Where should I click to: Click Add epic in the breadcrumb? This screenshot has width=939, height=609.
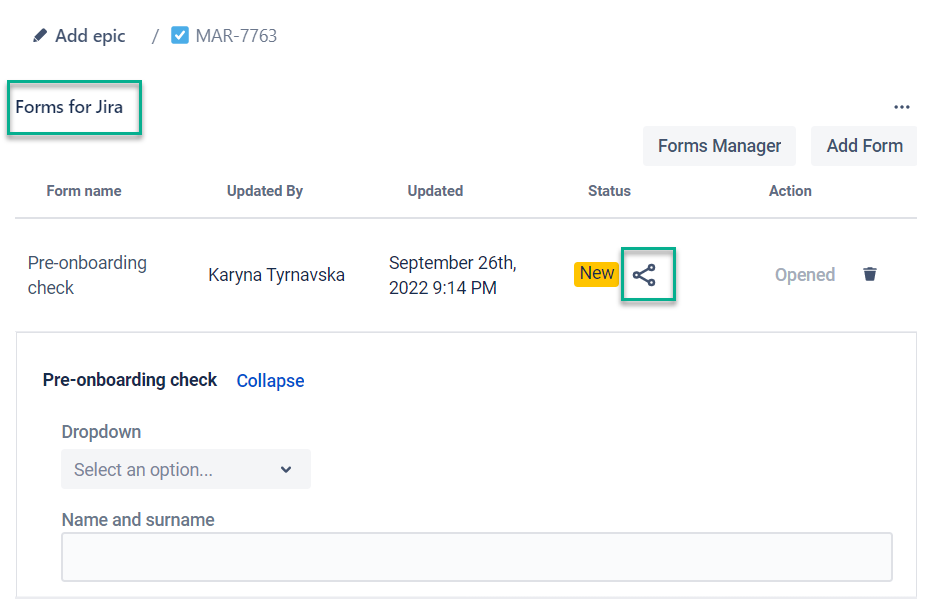pyautogui.click(x=90, y=36)
